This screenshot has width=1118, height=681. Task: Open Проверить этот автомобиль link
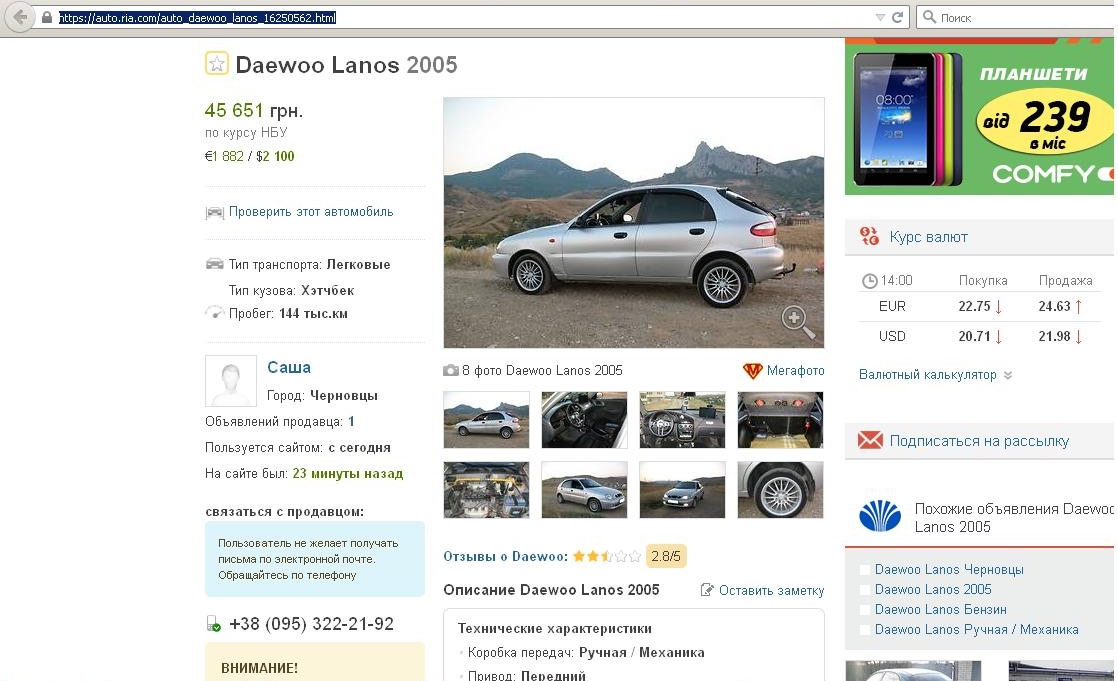point(311,212)
